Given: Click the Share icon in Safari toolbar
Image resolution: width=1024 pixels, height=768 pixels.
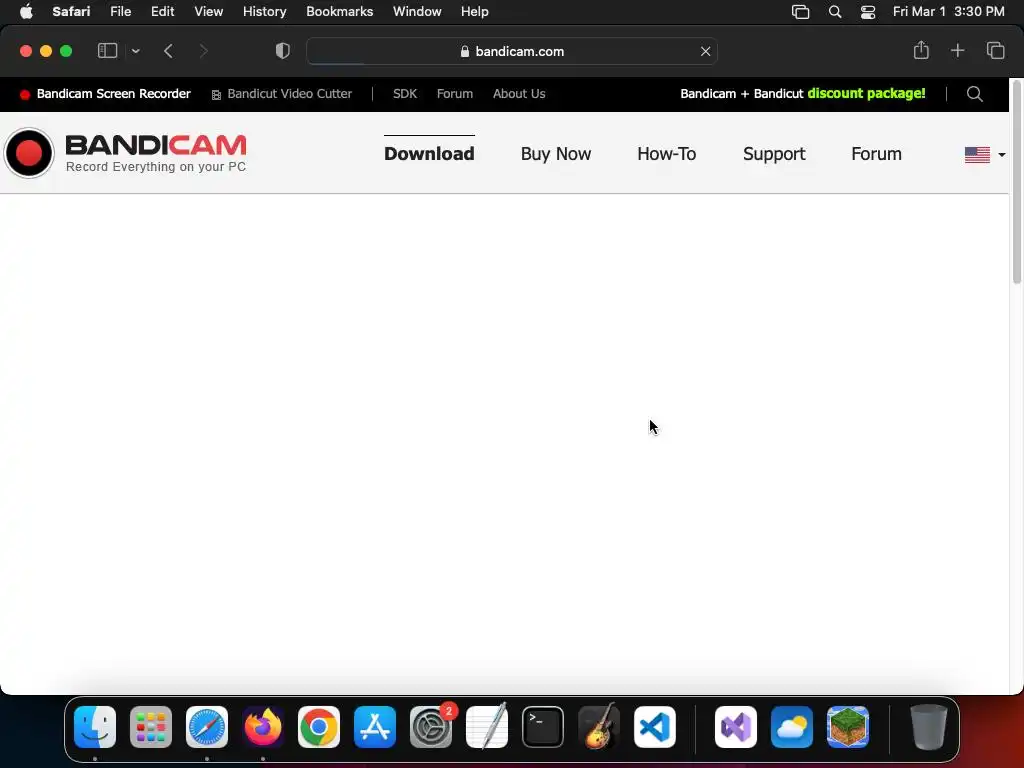Looking at the screenshot, I should [x=921, y=50].
